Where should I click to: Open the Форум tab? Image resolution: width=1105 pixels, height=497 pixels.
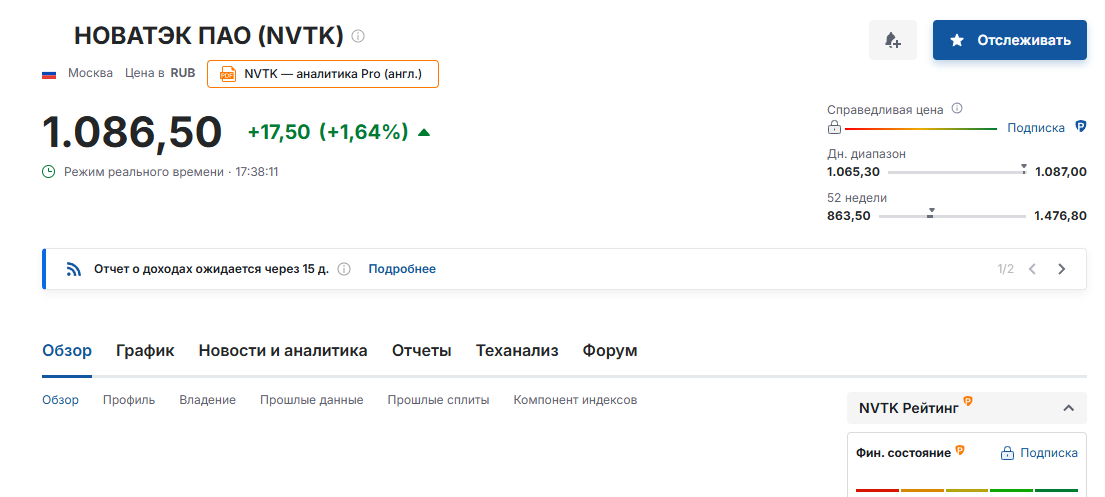[610, 350]
